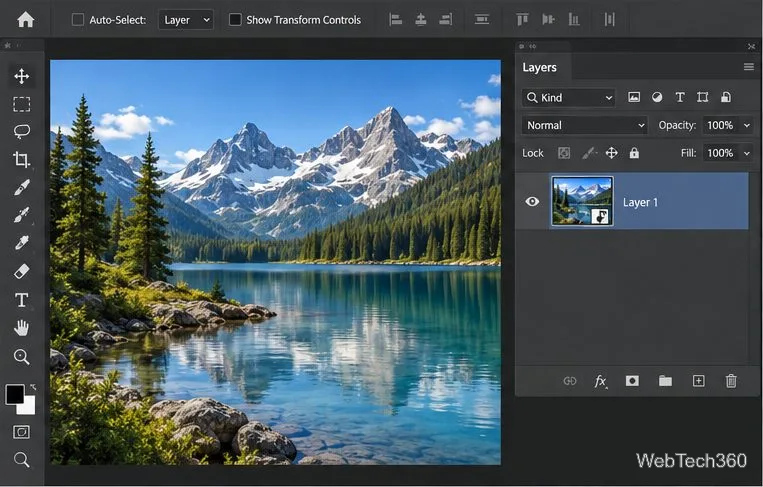Open the Layers panel hamburger menu
This screenshot has height=487, width=763.
tap(749, 67)
